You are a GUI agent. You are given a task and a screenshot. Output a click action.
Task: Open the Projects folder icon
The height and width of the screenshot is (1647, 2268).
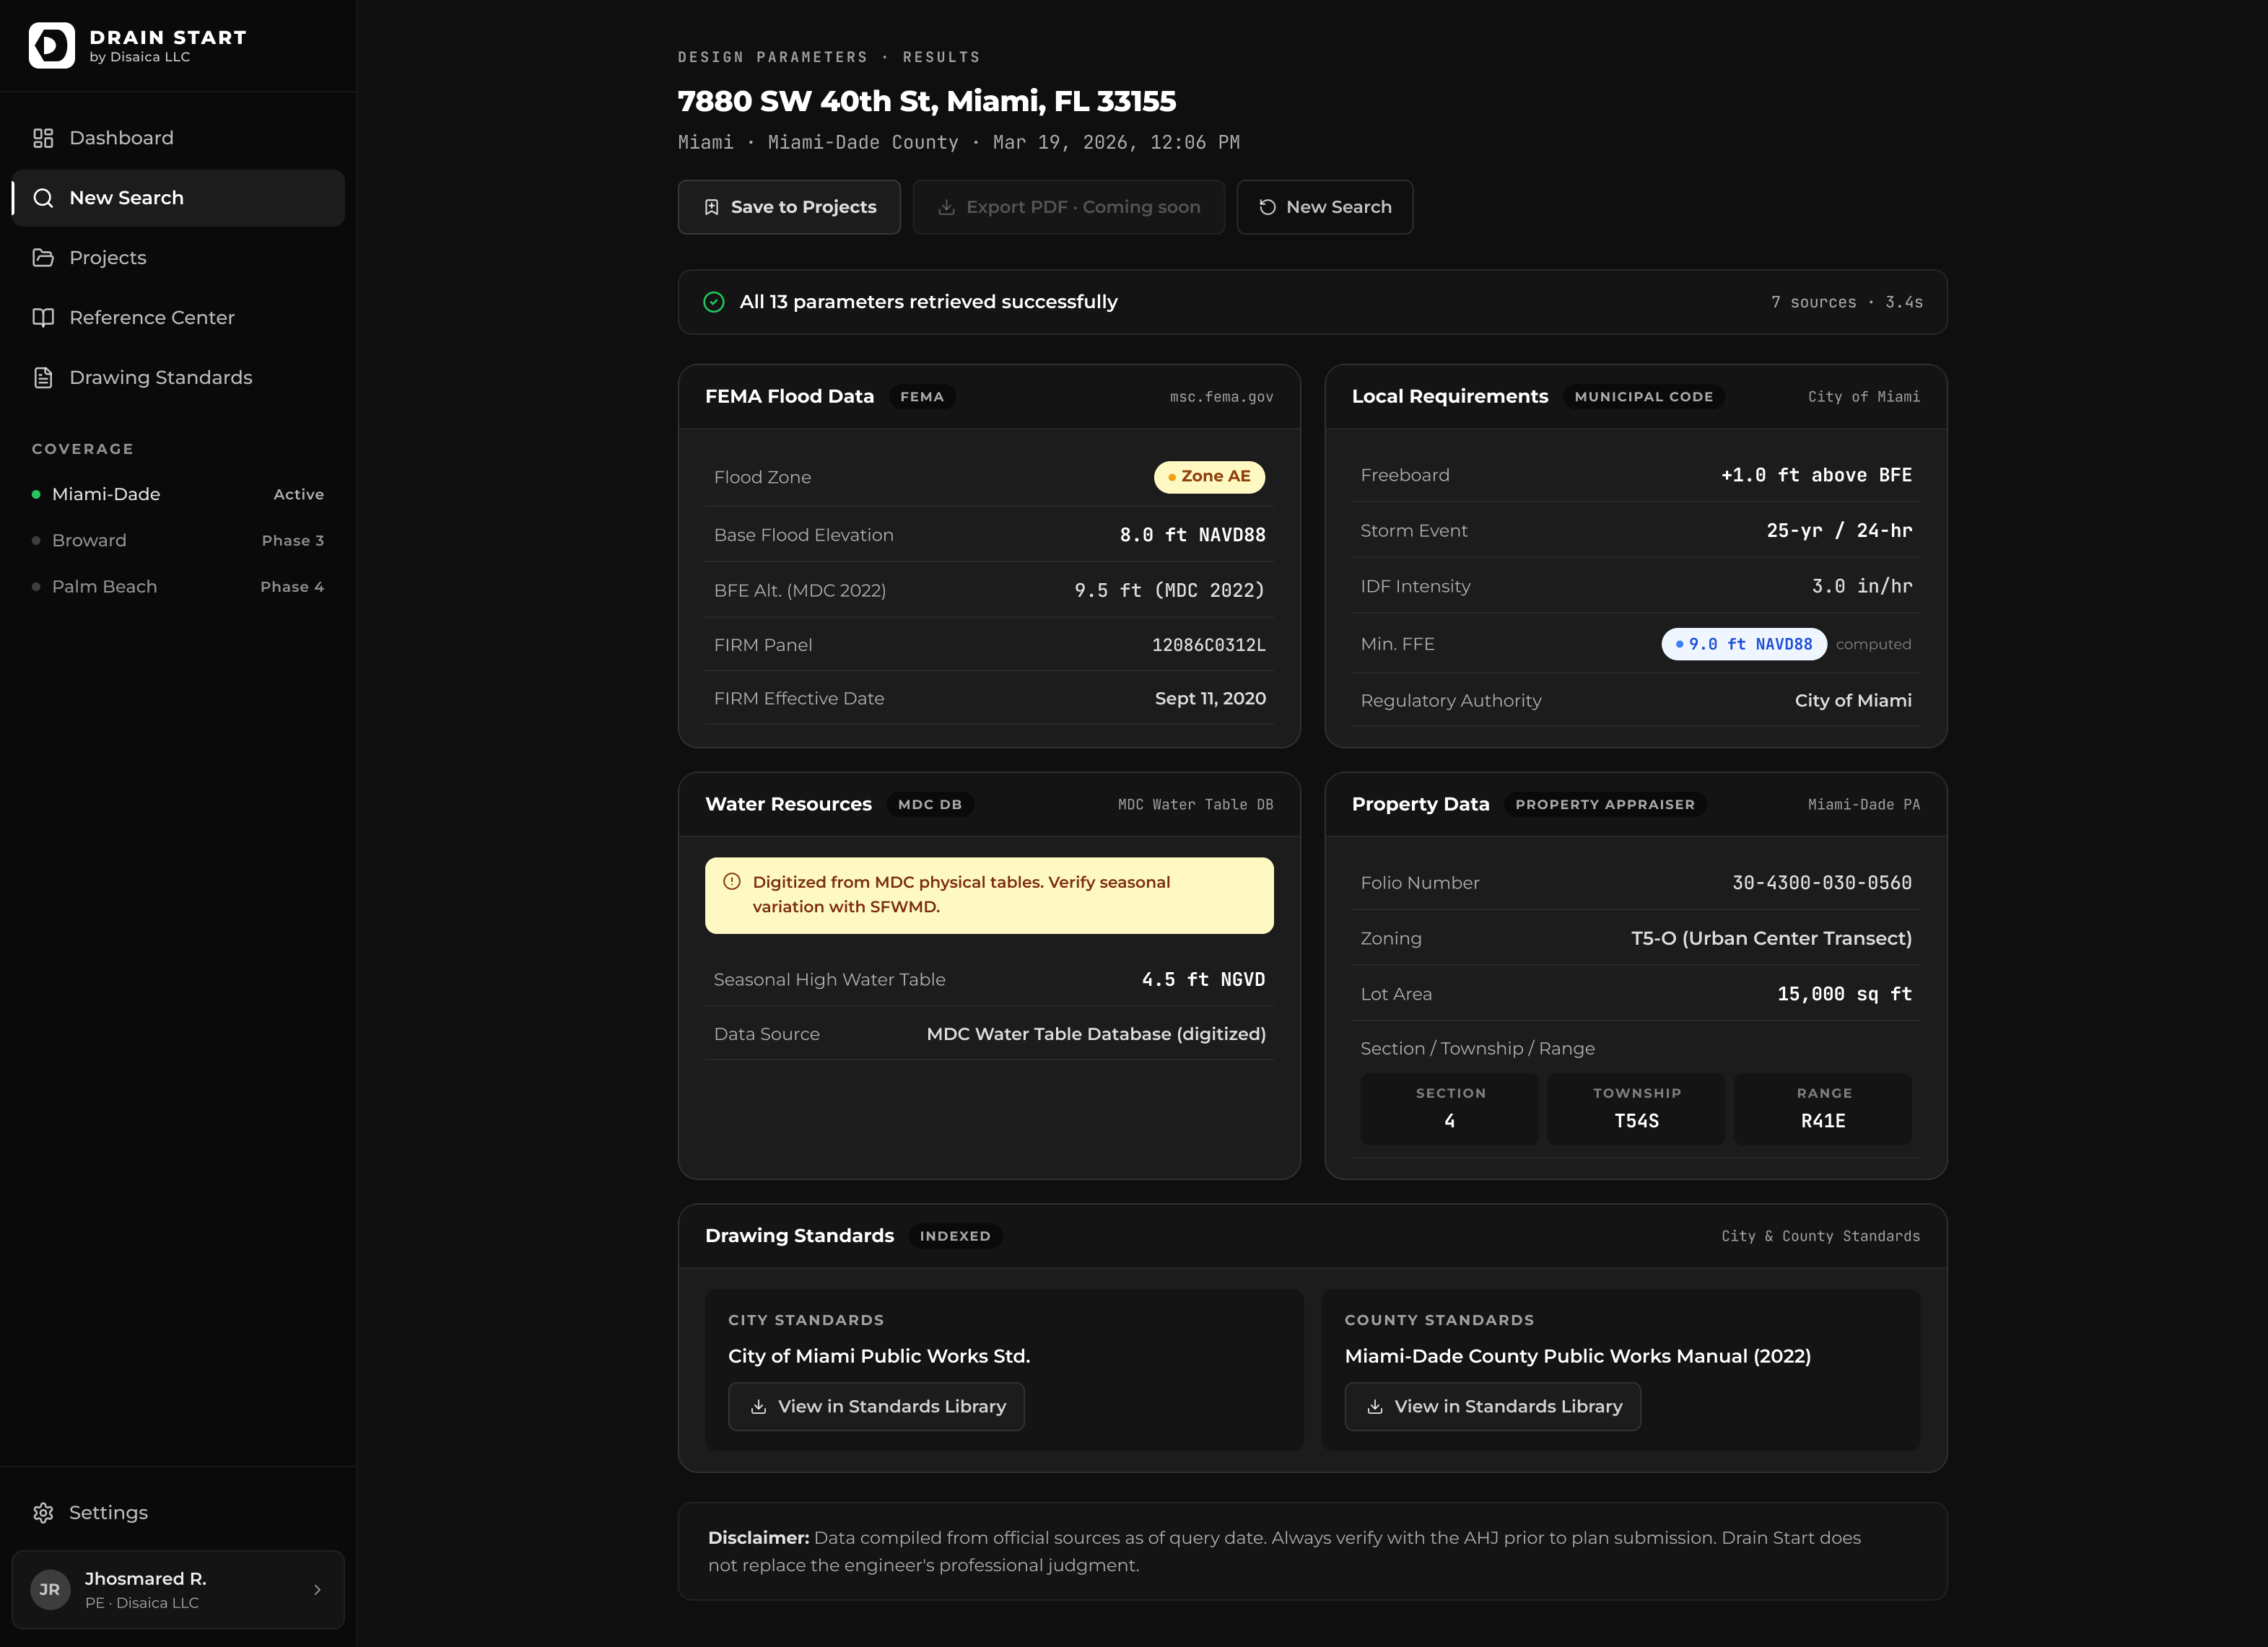coord(43,257)
